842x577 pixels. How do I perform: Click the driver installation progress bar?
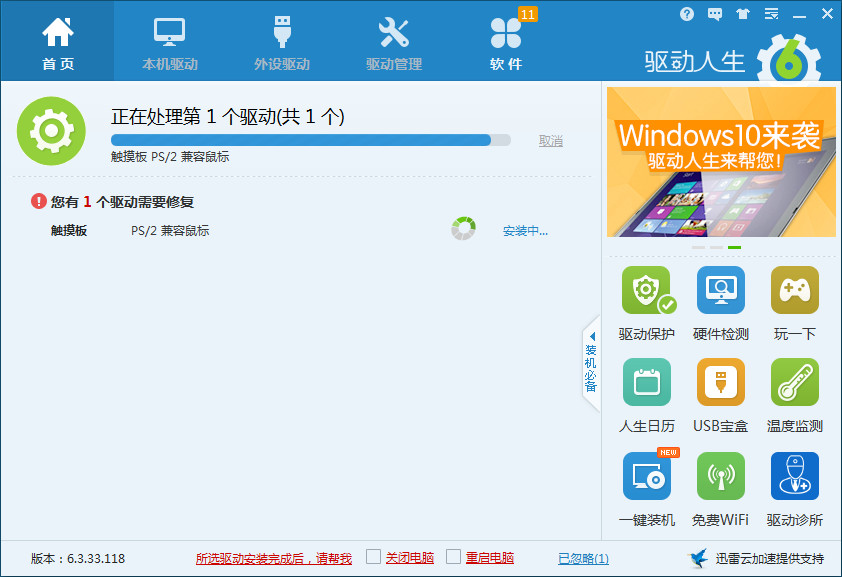[x=311, y=141]
